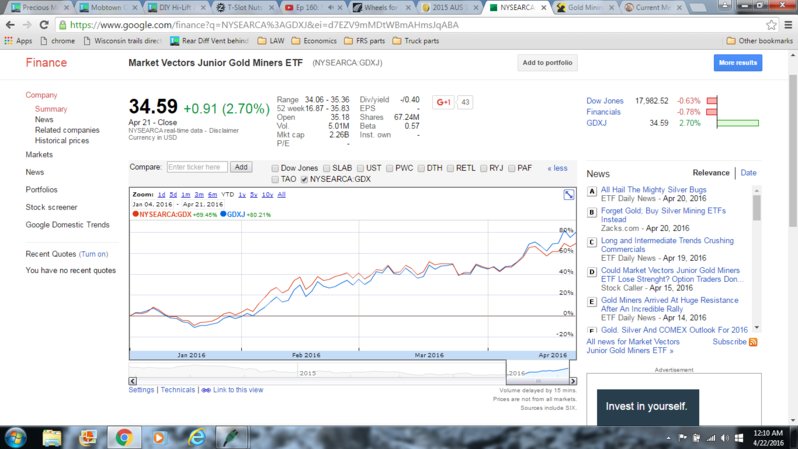Image resolution: width=798 pixels, height=449 pixels.
Task: Click news marker A icon
Action: click(x=592, y=191)
